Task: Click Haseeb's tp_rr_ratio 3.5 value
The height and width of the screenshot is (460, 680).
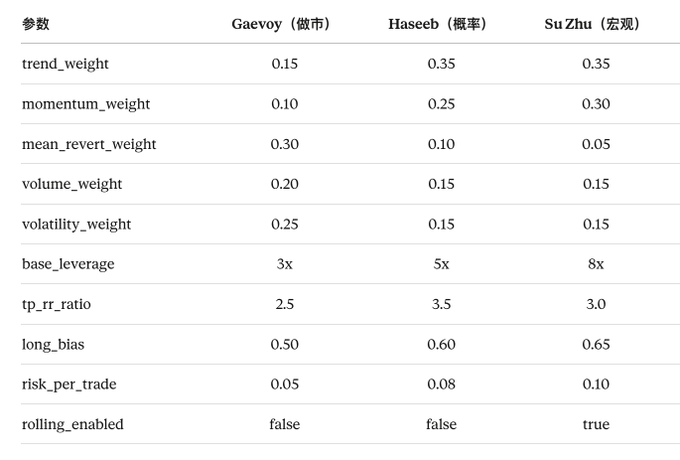Action: click(441, 304)
